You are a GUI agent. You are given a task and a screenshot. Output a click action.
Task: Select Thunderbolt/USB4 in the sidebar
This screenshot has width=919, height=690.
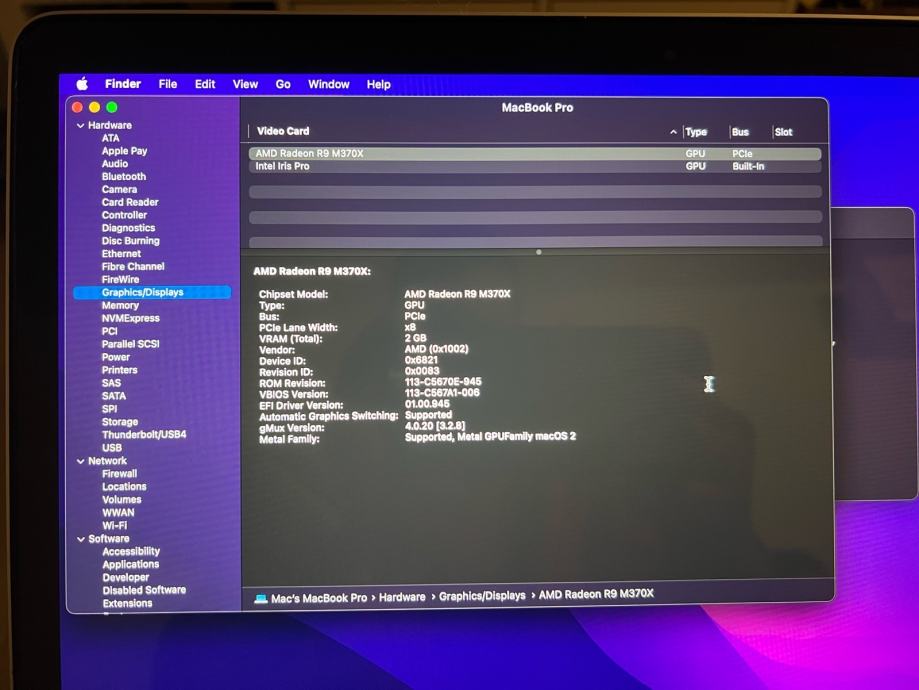[144, 434]
